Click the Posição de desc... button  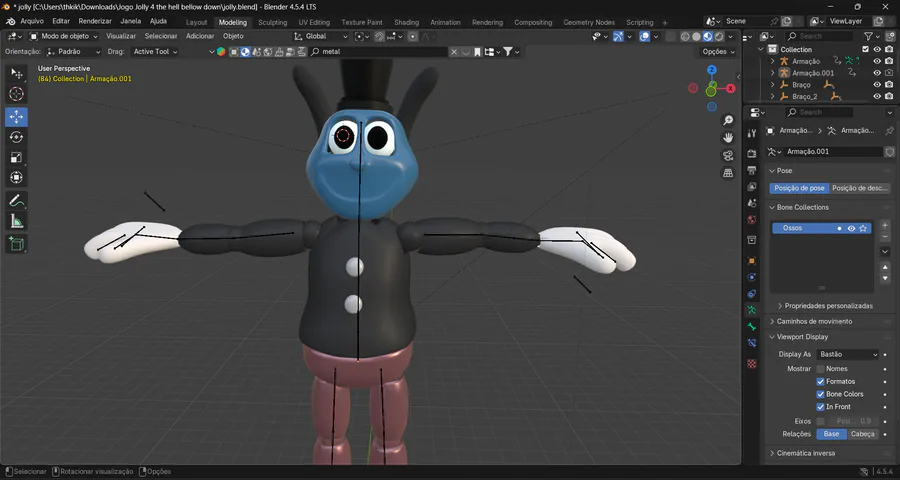[x=860, y=188]
